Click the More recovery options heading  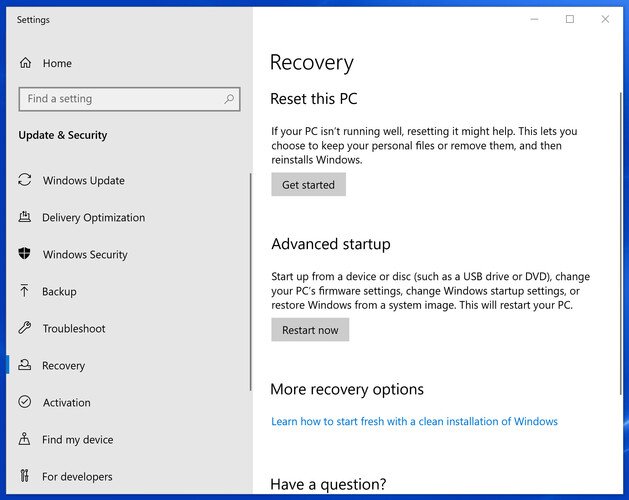(347, 390)
